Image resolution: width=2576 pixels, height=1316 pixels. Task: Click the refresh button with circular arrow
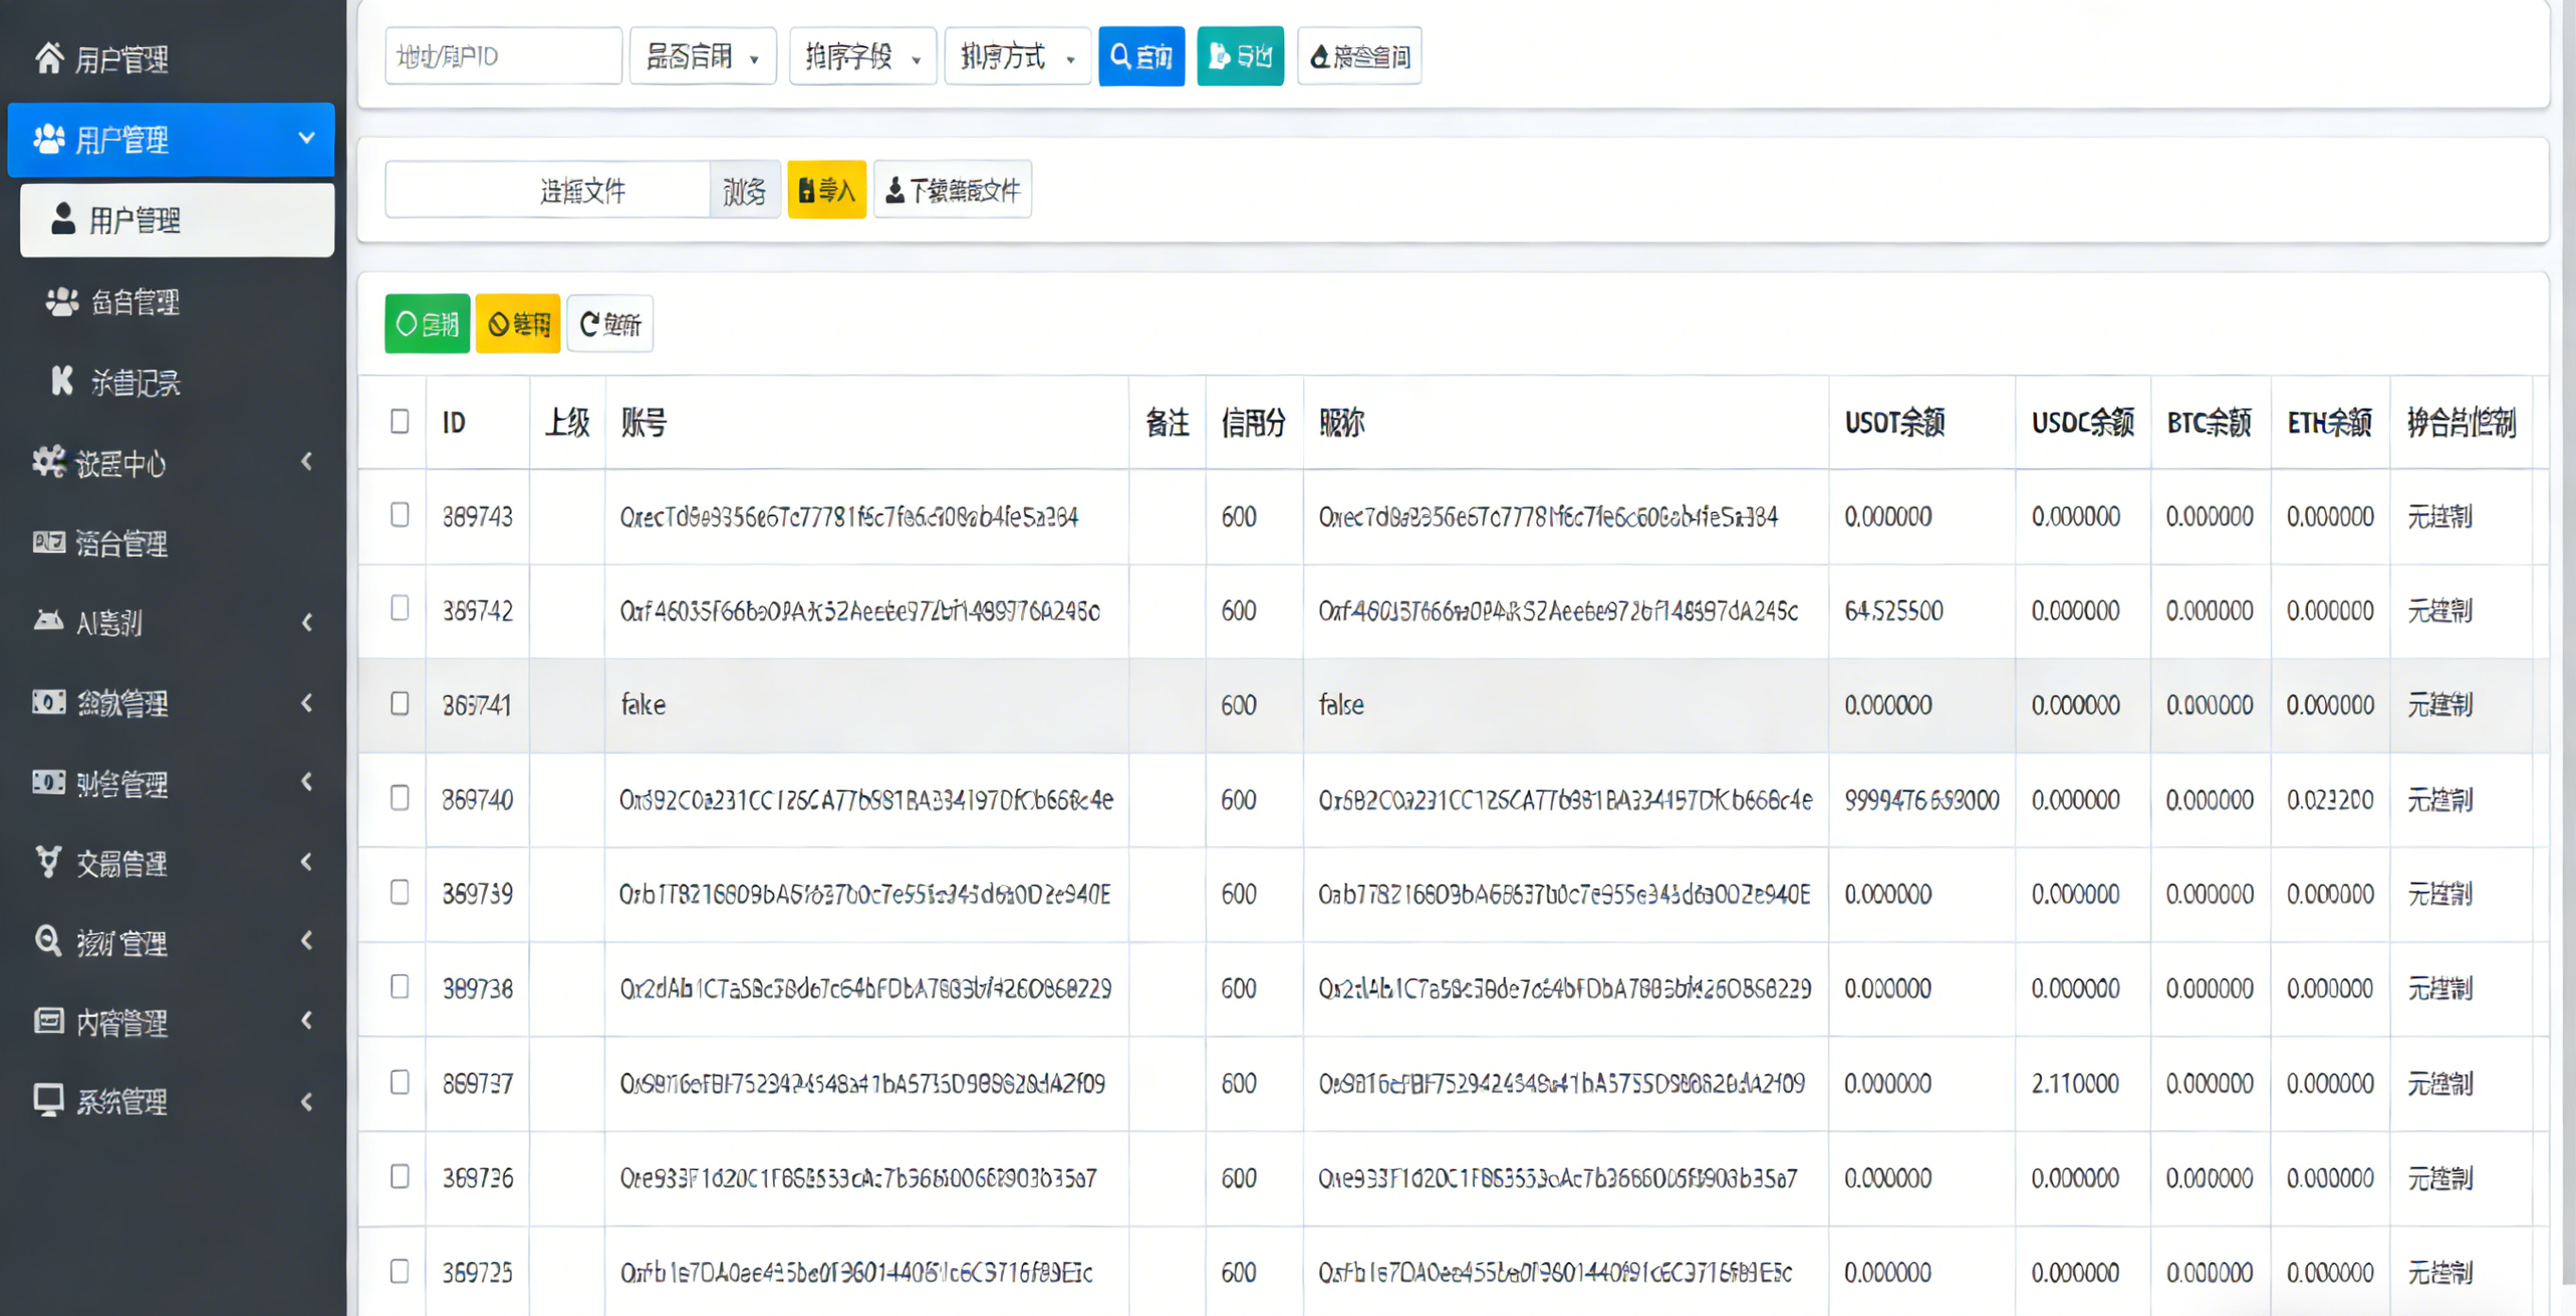coord(609,324)
